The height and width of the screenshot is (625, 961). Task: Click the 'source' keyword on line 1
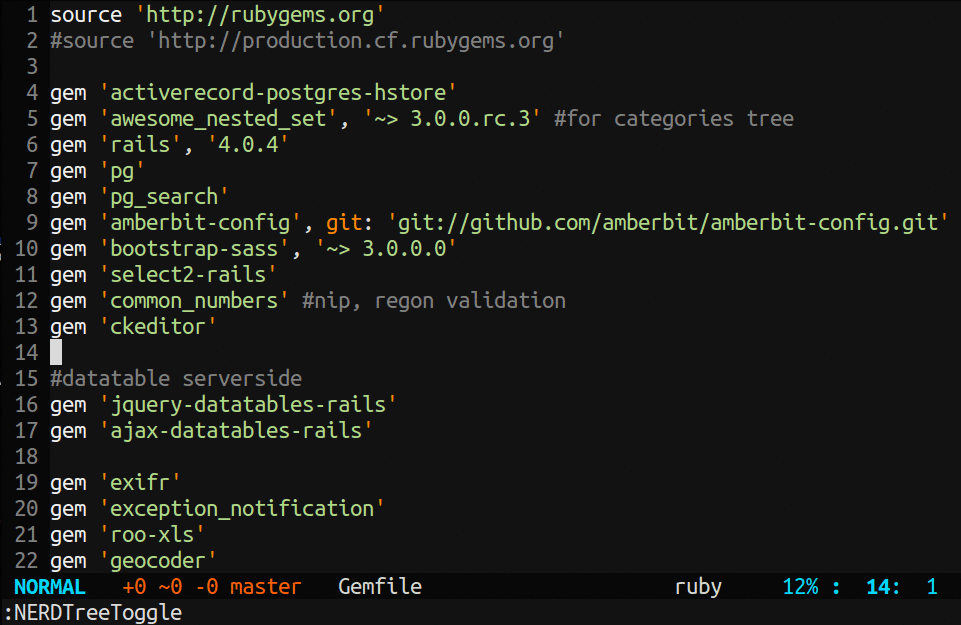point(86,15)
